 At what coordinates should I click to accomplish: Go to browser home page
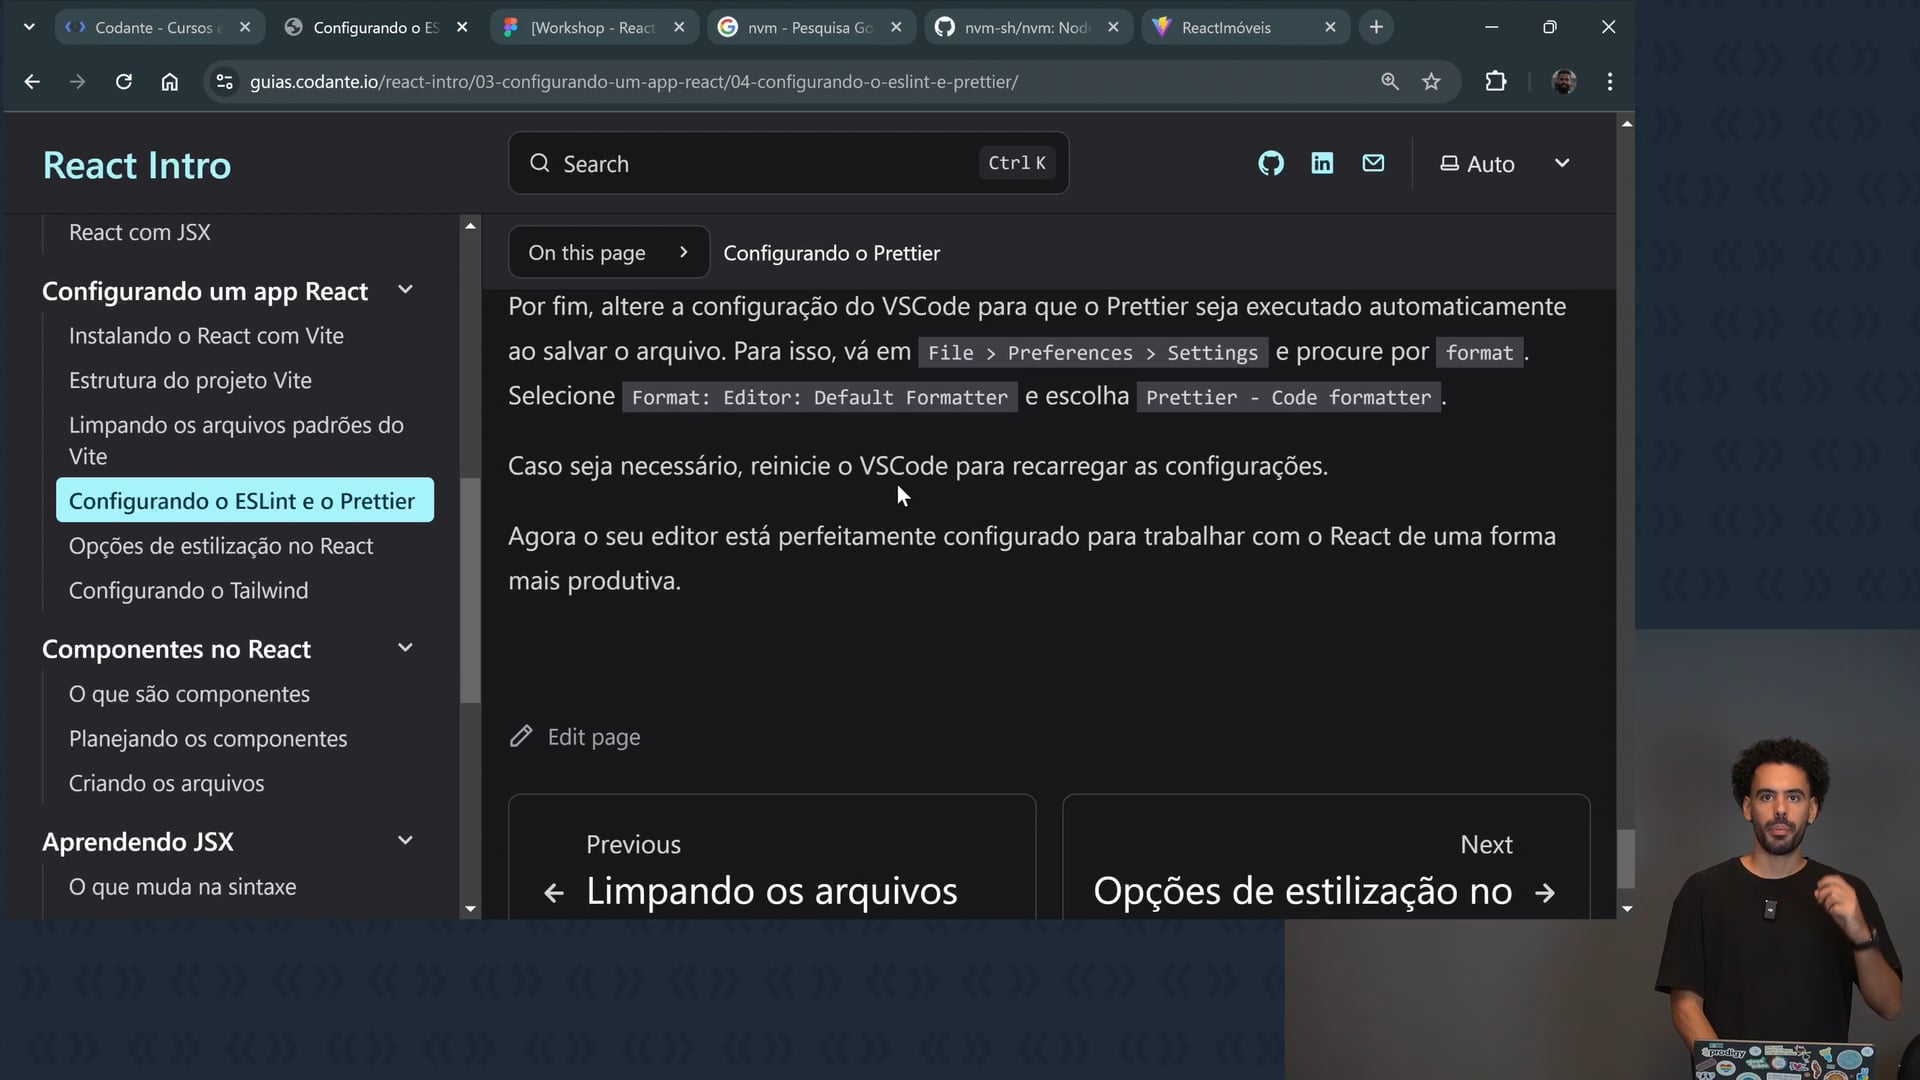[170, 82]
